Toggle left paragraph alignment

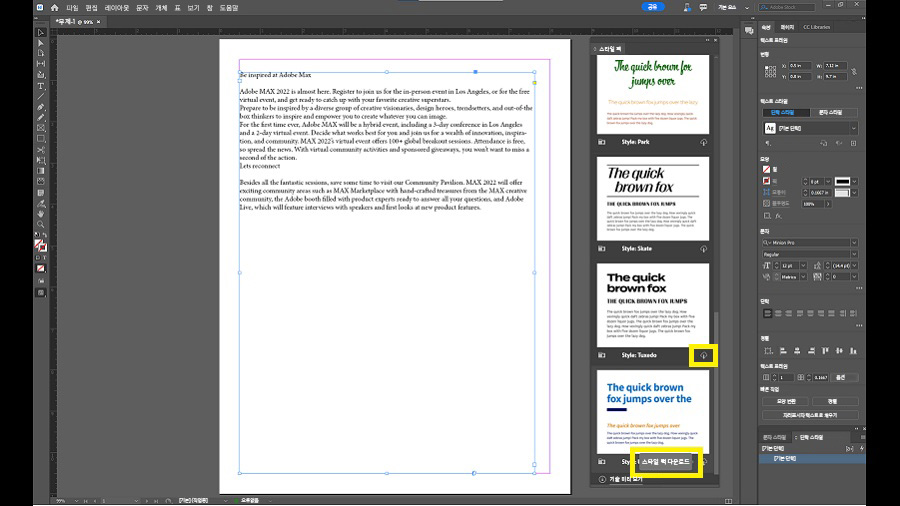tap(767, 313)
